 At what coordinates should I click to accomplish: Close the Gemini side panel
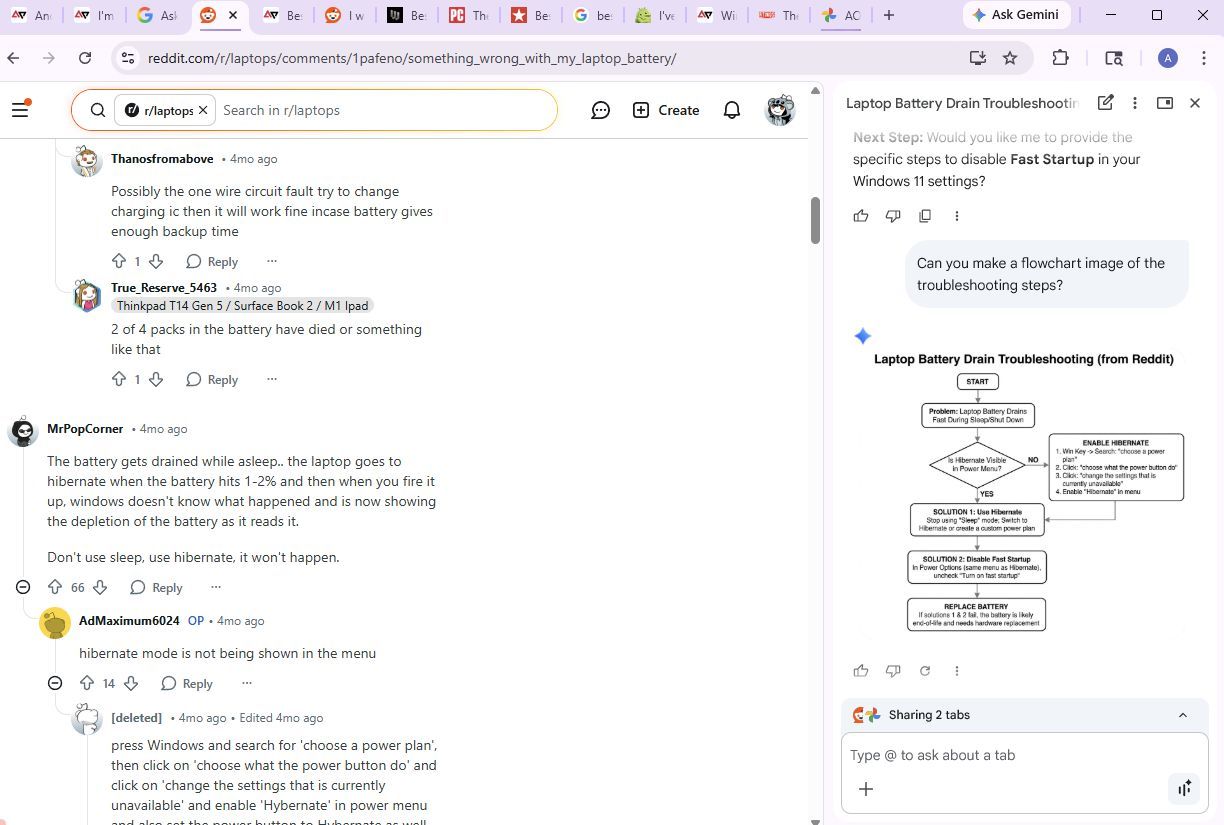coord(1194,103)
